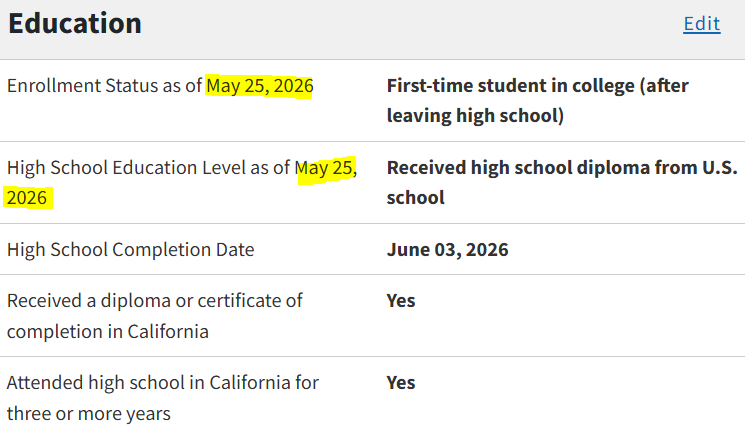Select Received high school diploma from U.S. text
745x436 pixels.
[x=562, y=168]
